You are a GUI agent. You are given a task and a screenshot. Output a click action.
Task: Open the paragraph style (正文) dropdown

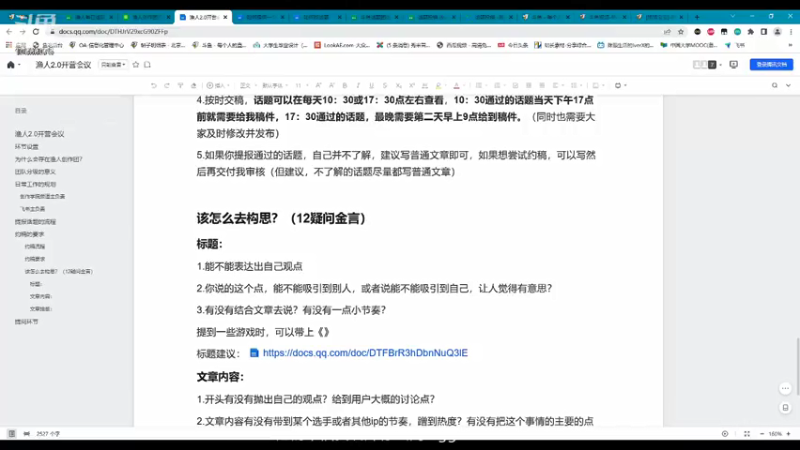(247, 86)
